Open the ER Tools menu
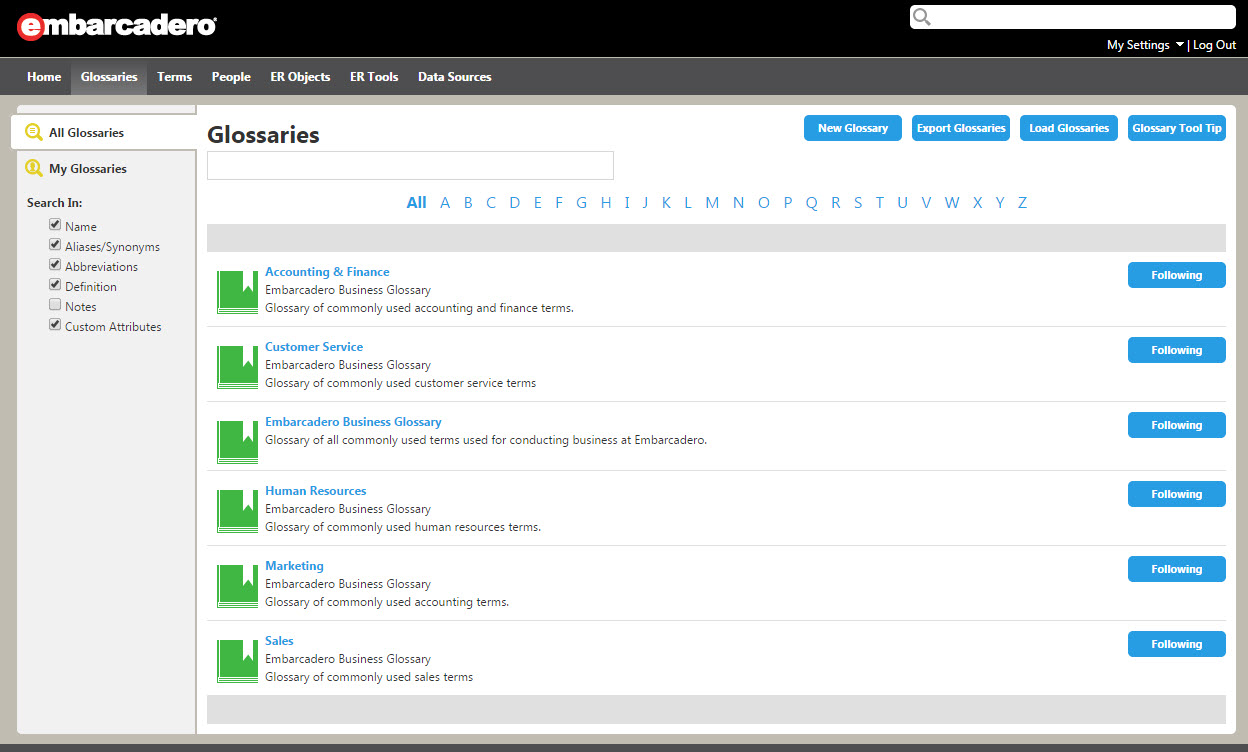1248x752 pixels. [x=374, y=77]
